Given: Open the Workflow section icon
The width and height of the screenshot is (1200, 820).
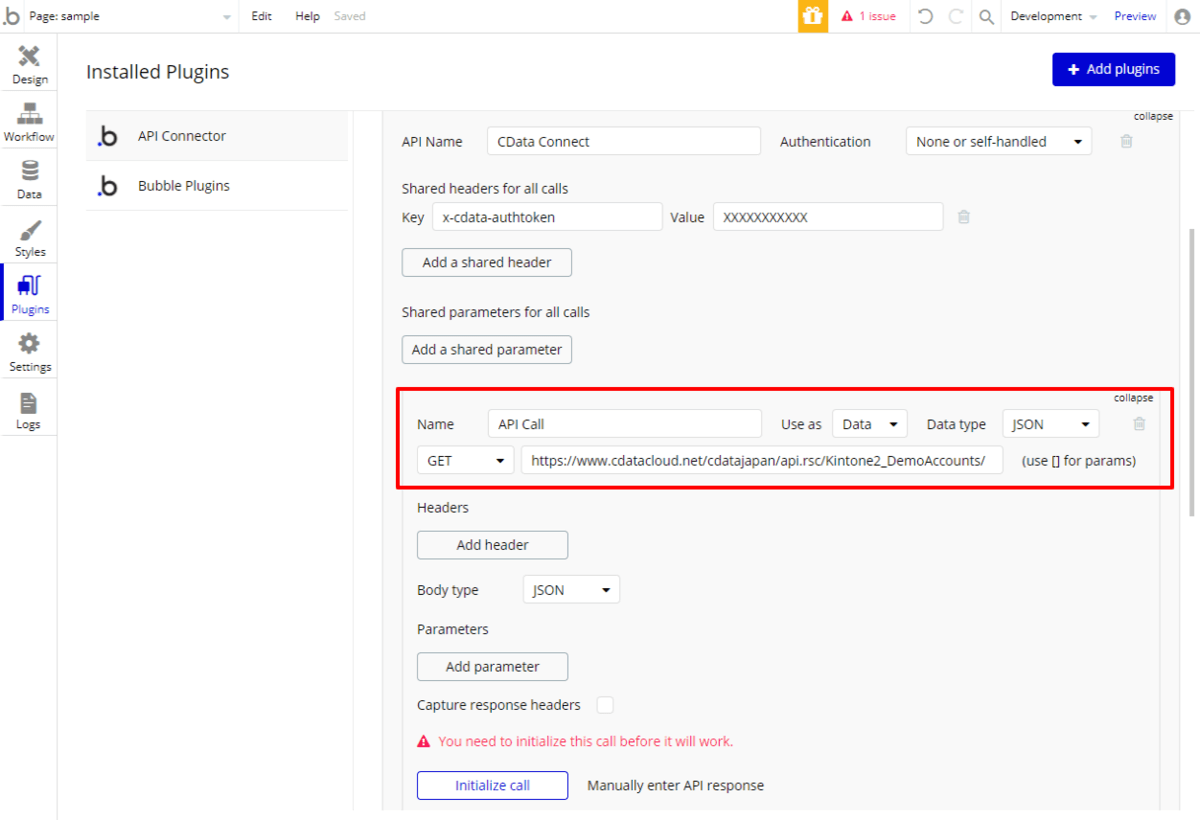Looking at the screenshot, I should 29,114.
